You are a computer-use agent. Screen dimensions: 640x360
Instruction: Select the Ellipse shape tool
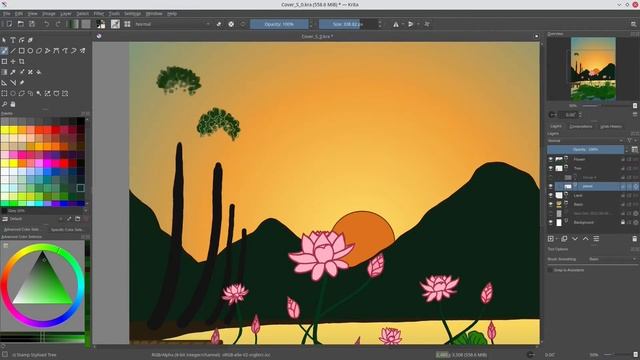30,51
